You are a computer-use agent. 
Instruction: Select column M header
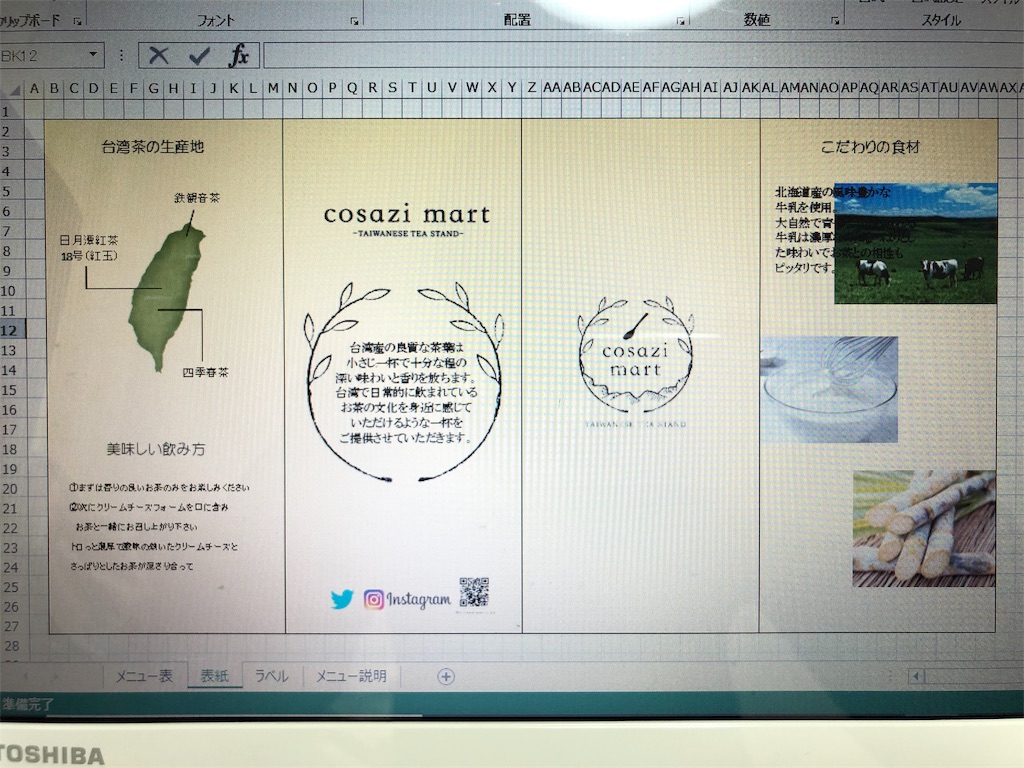coord(273,88)
